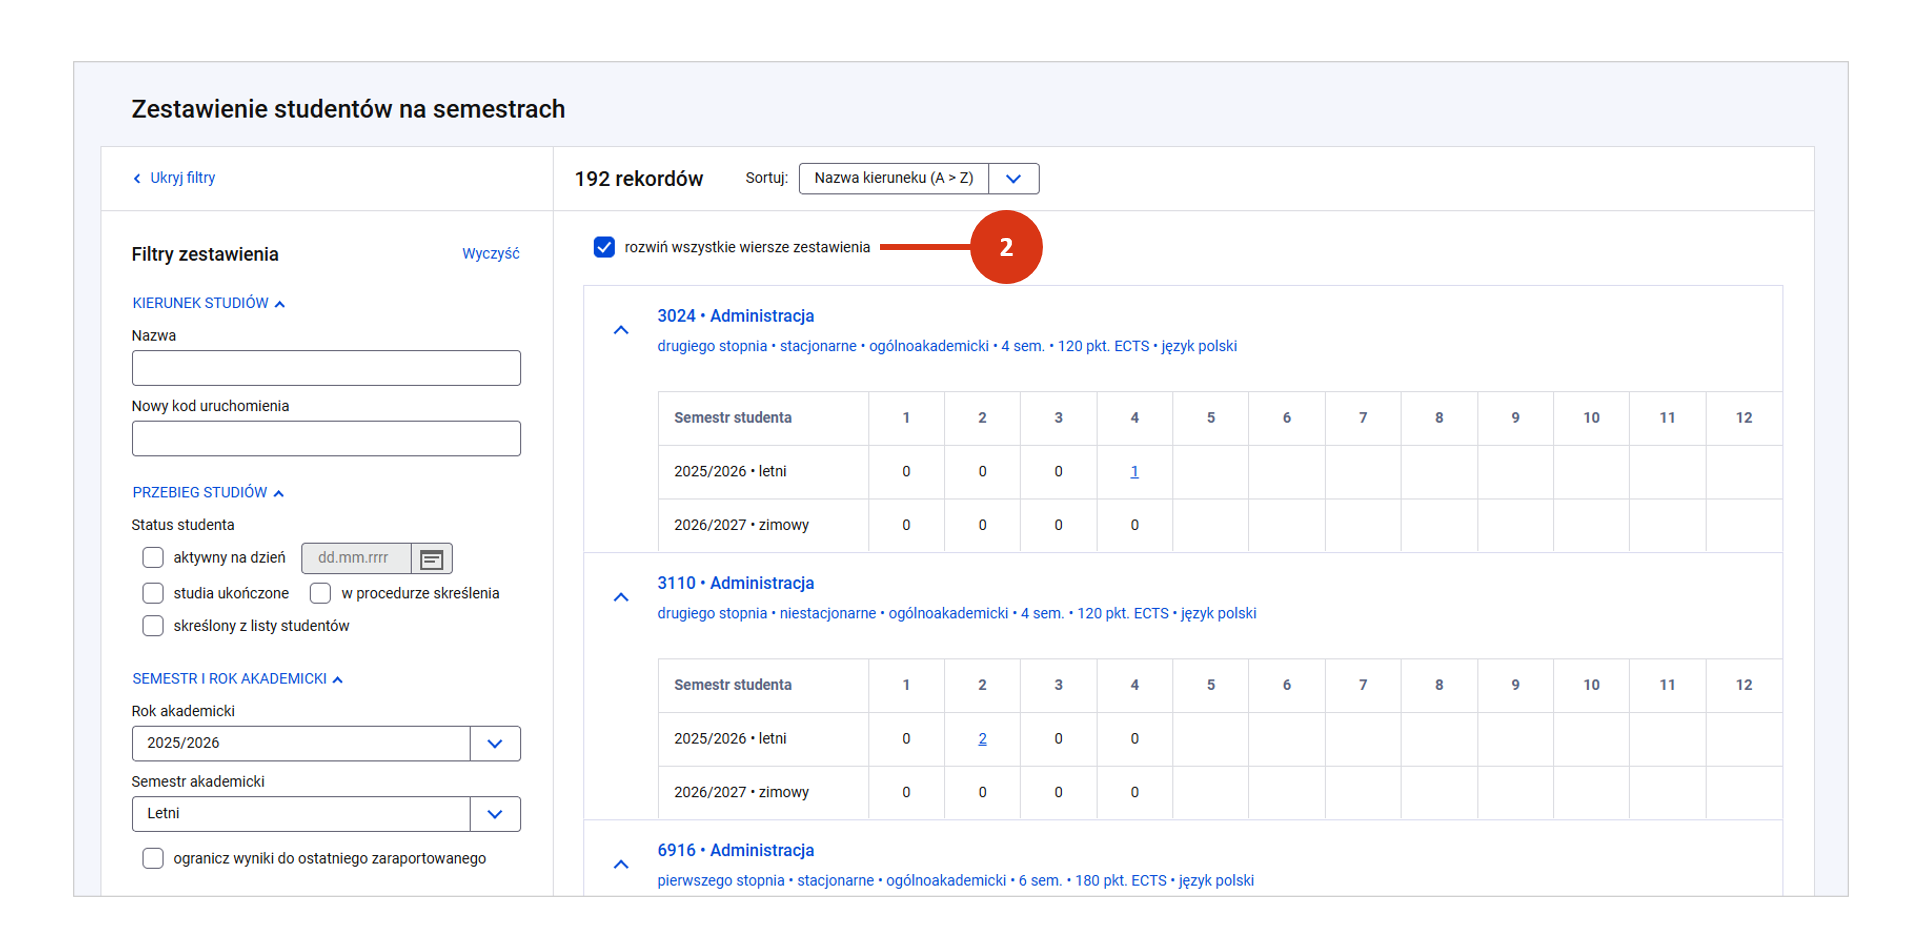Check aktywny na dzień checkbox
Viewport: 1917px width, 947px height.
point(153,558)
